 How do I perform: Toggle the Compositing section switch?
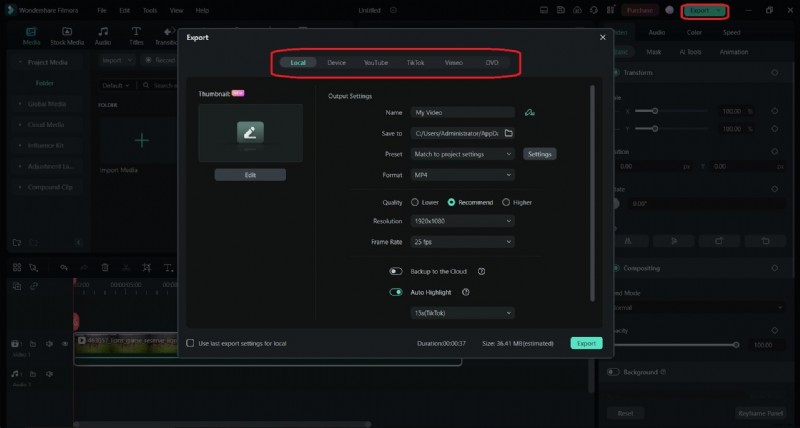(616, 268)
